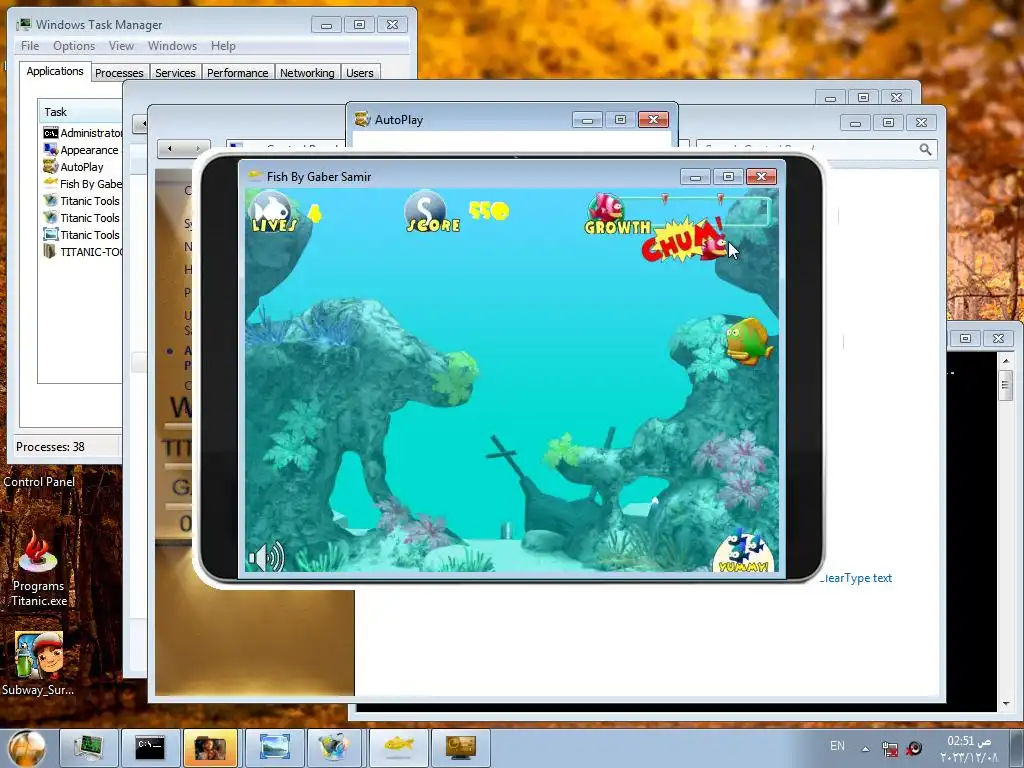Click the Lives fish icon in game
This screenshot has height=768, width=1024.
tap(272, 212)
